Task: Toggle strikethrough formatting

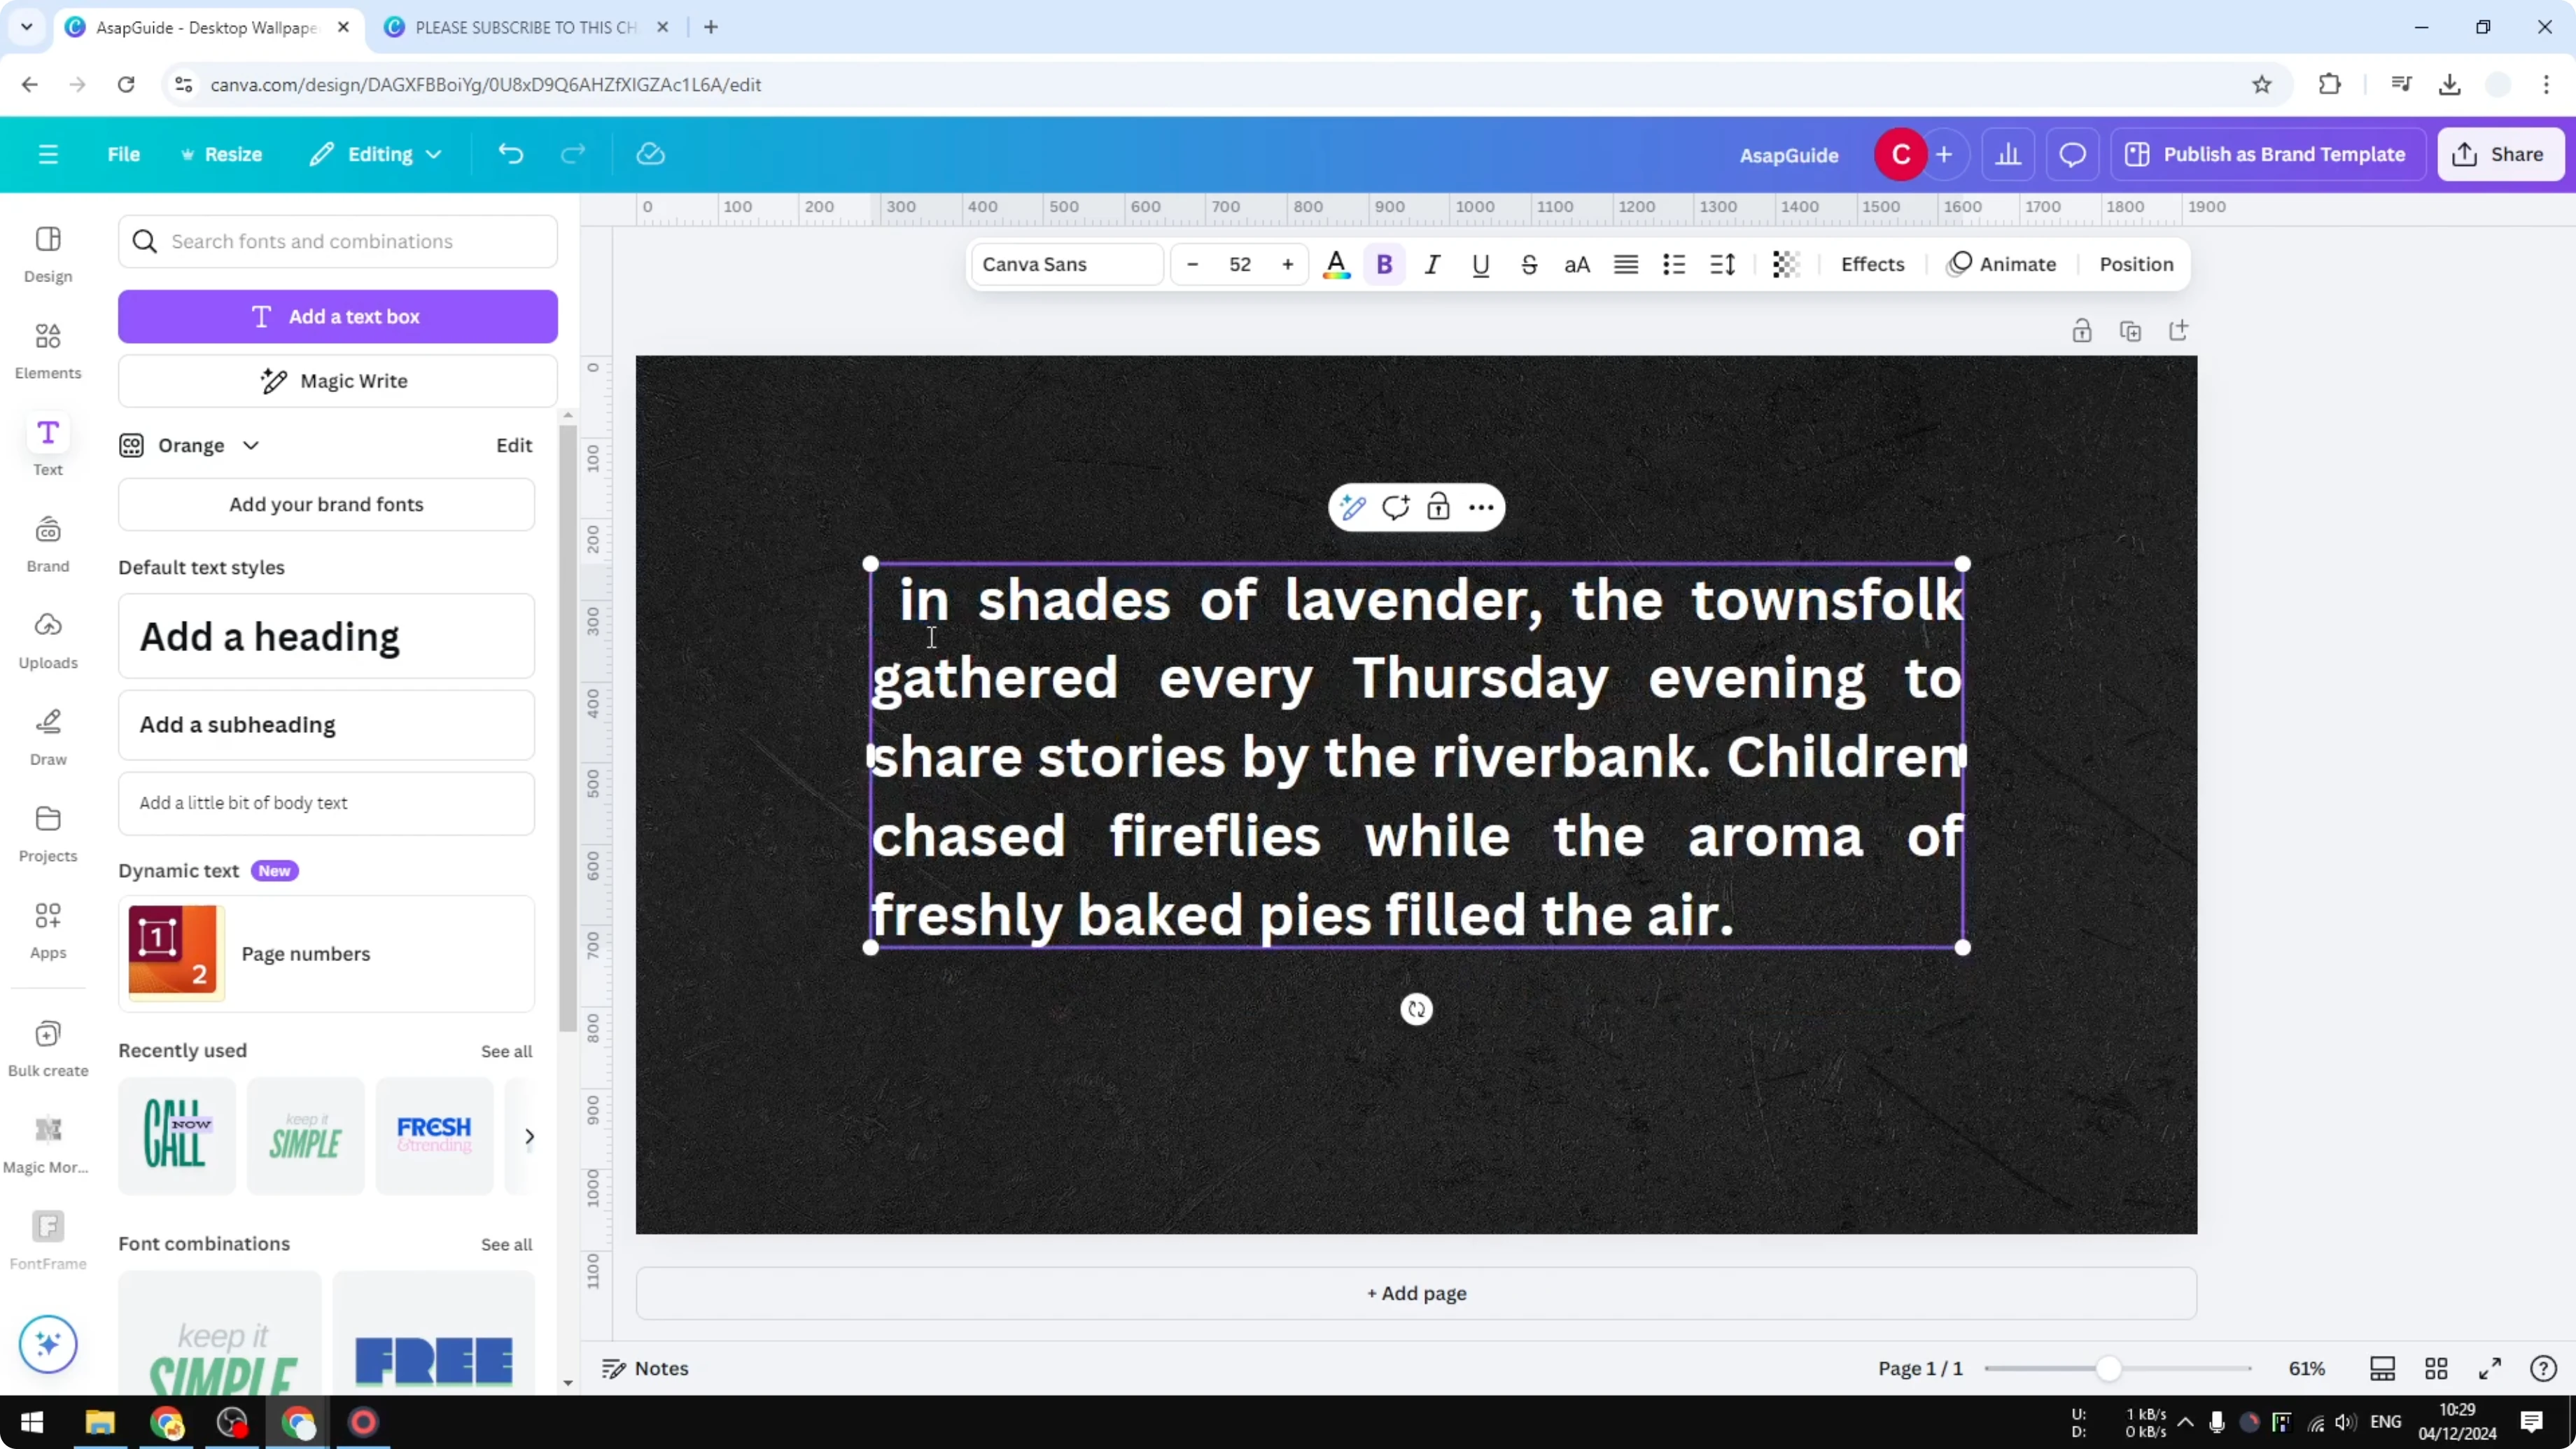Action: point(1529,264)
